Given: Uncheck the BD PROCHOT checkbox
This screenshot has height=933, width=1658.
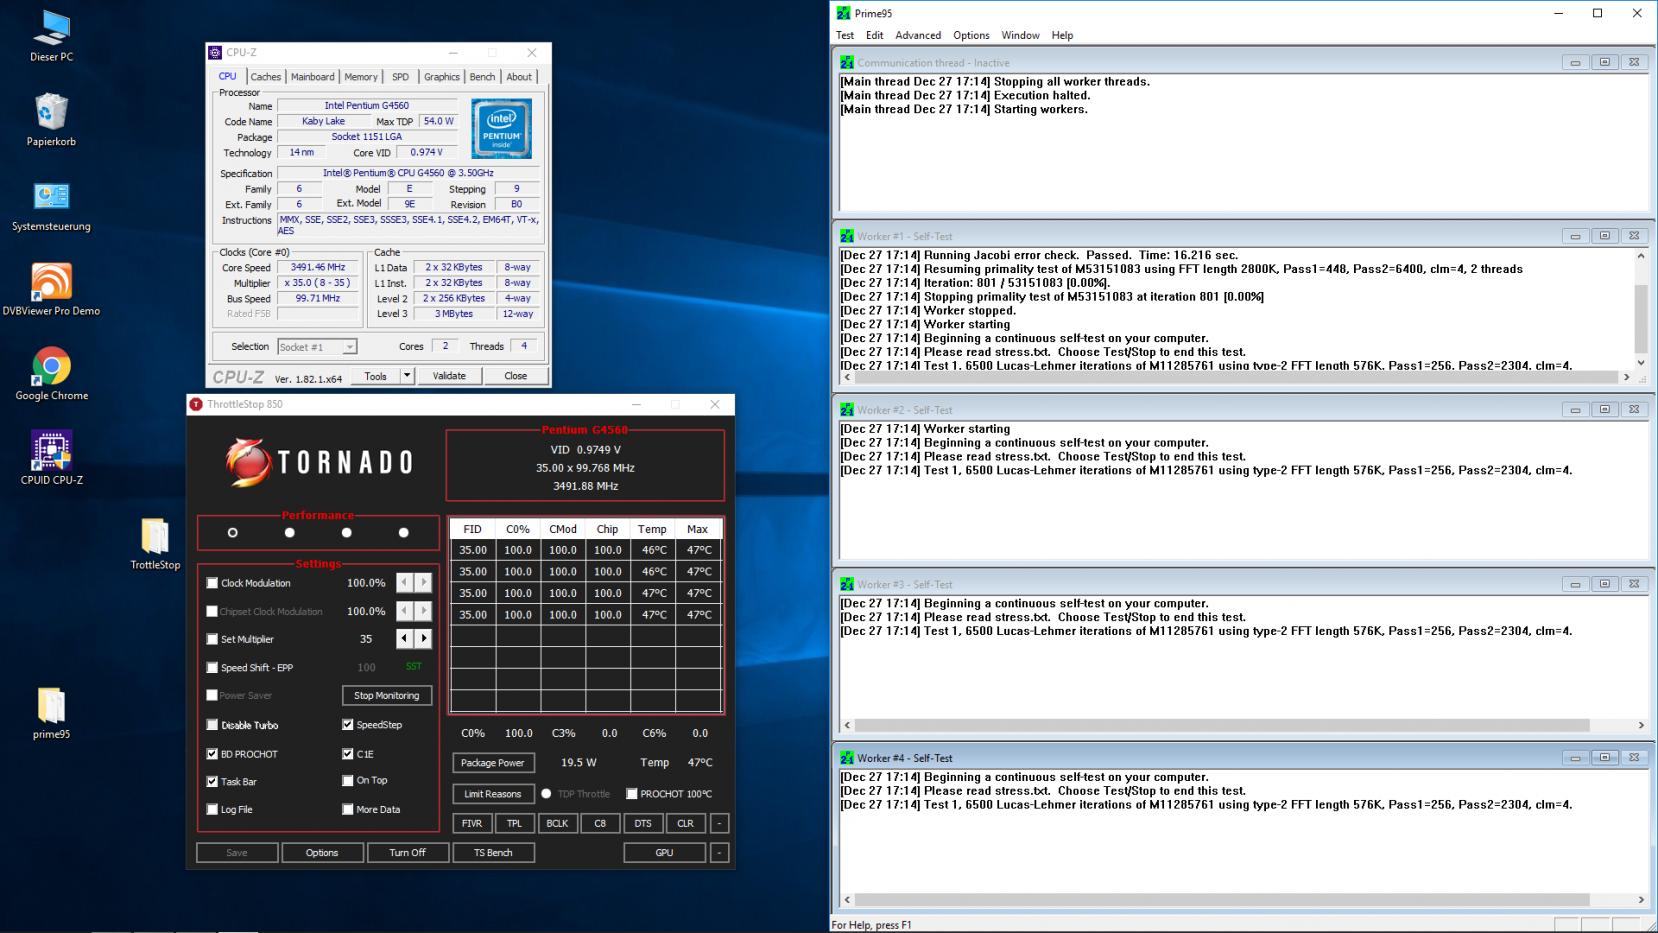Looking at the screenshot, I should click(212, 754).
